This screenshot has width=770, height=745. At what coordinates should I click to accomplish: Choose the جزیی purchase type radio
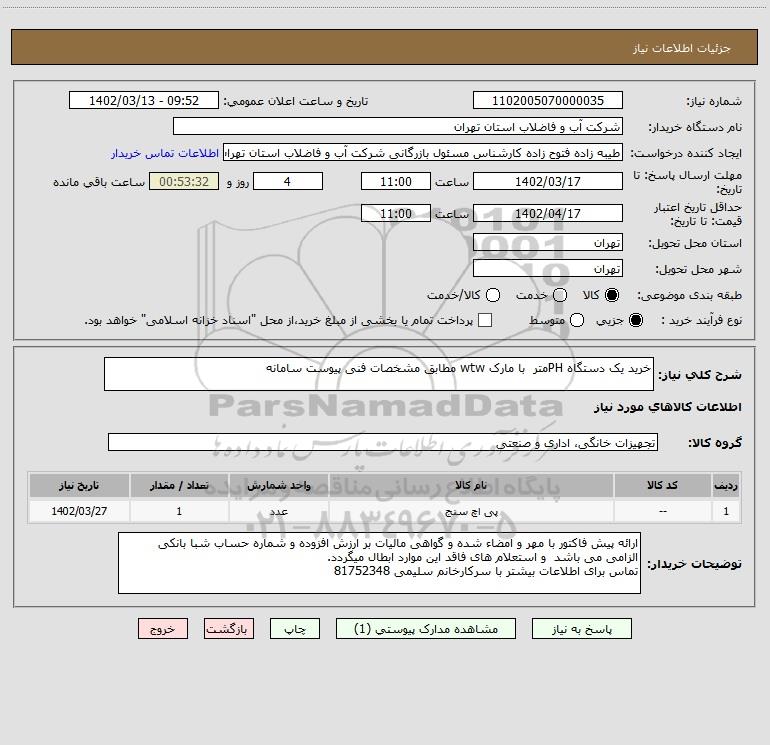[x=636, y=320]
